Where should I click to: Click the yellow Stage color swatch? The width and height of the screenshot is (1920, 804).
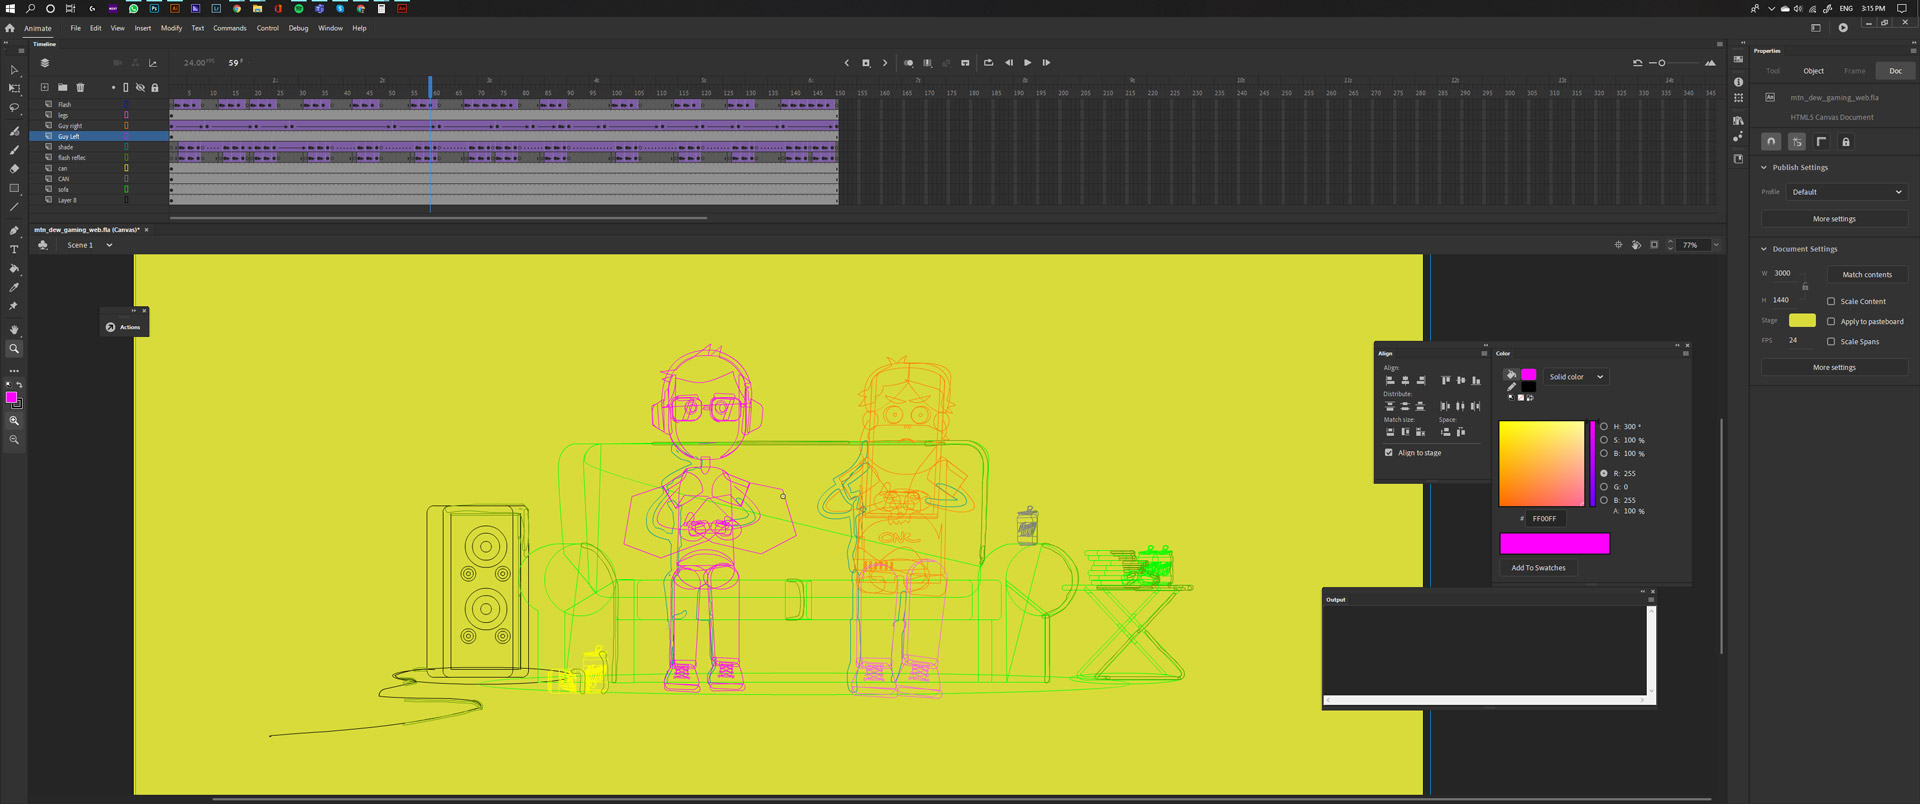(x=1802, y=321)
